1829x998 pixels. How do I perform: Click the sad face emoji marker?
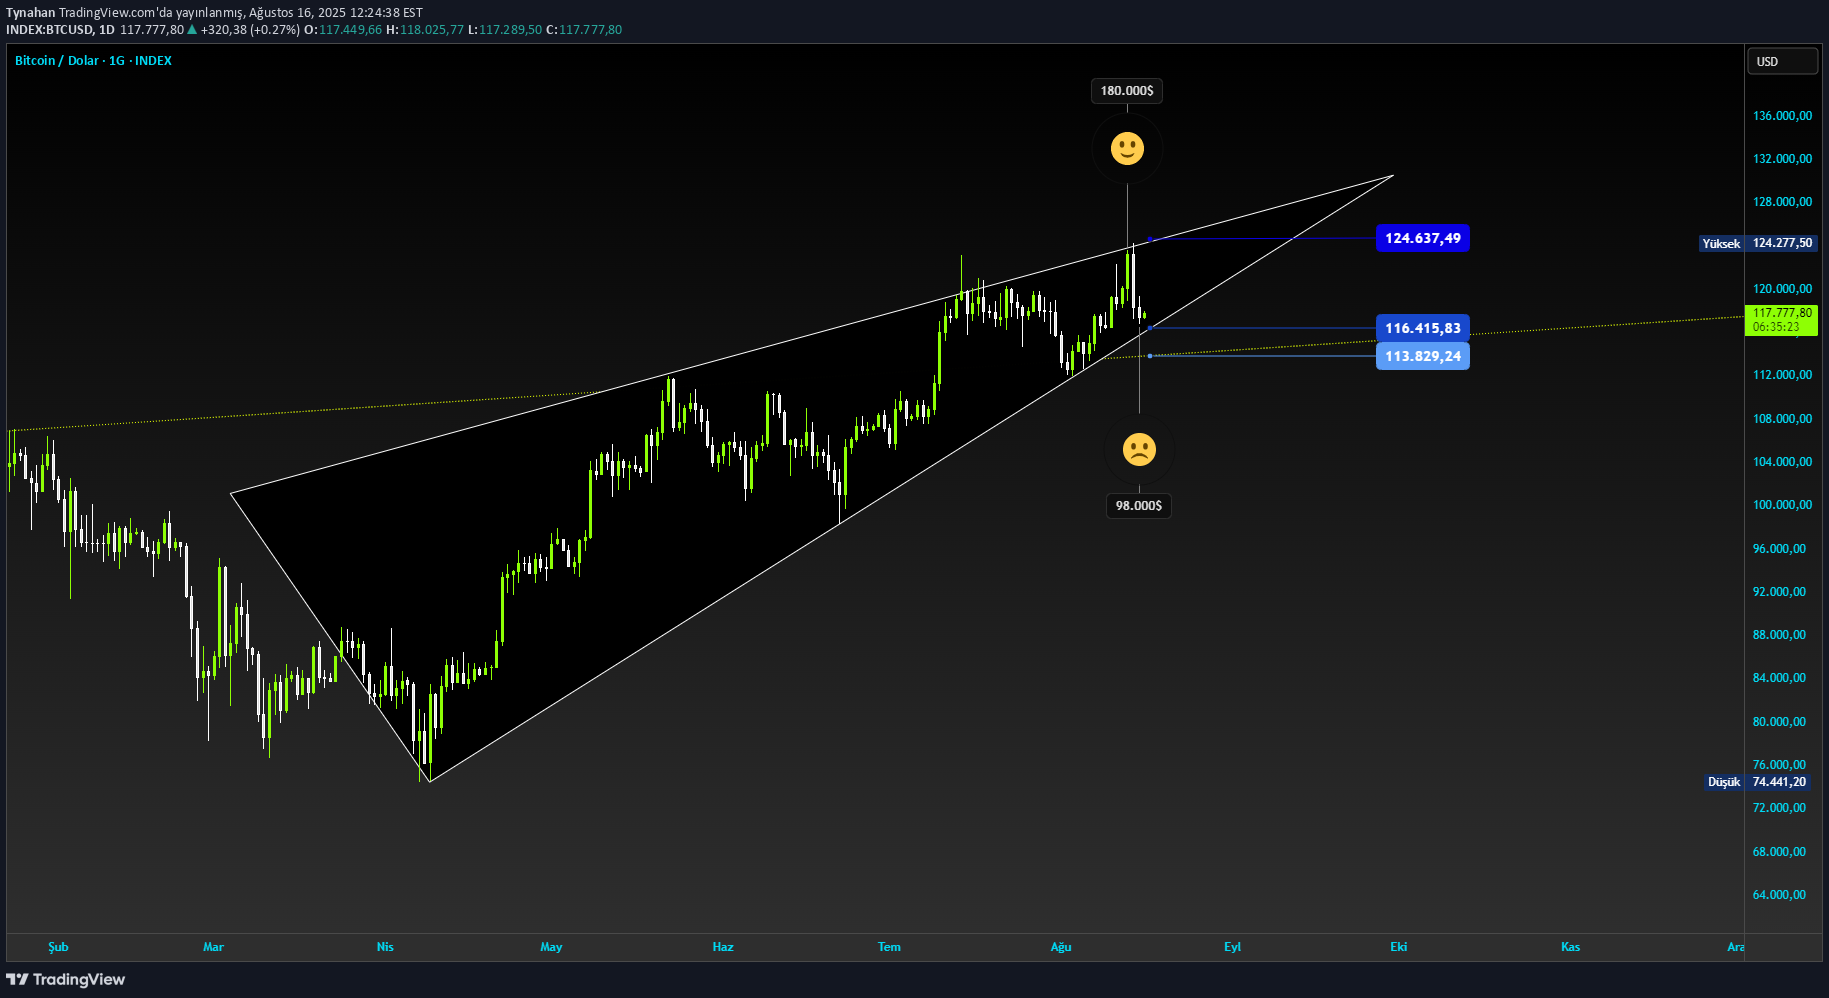1139,449
